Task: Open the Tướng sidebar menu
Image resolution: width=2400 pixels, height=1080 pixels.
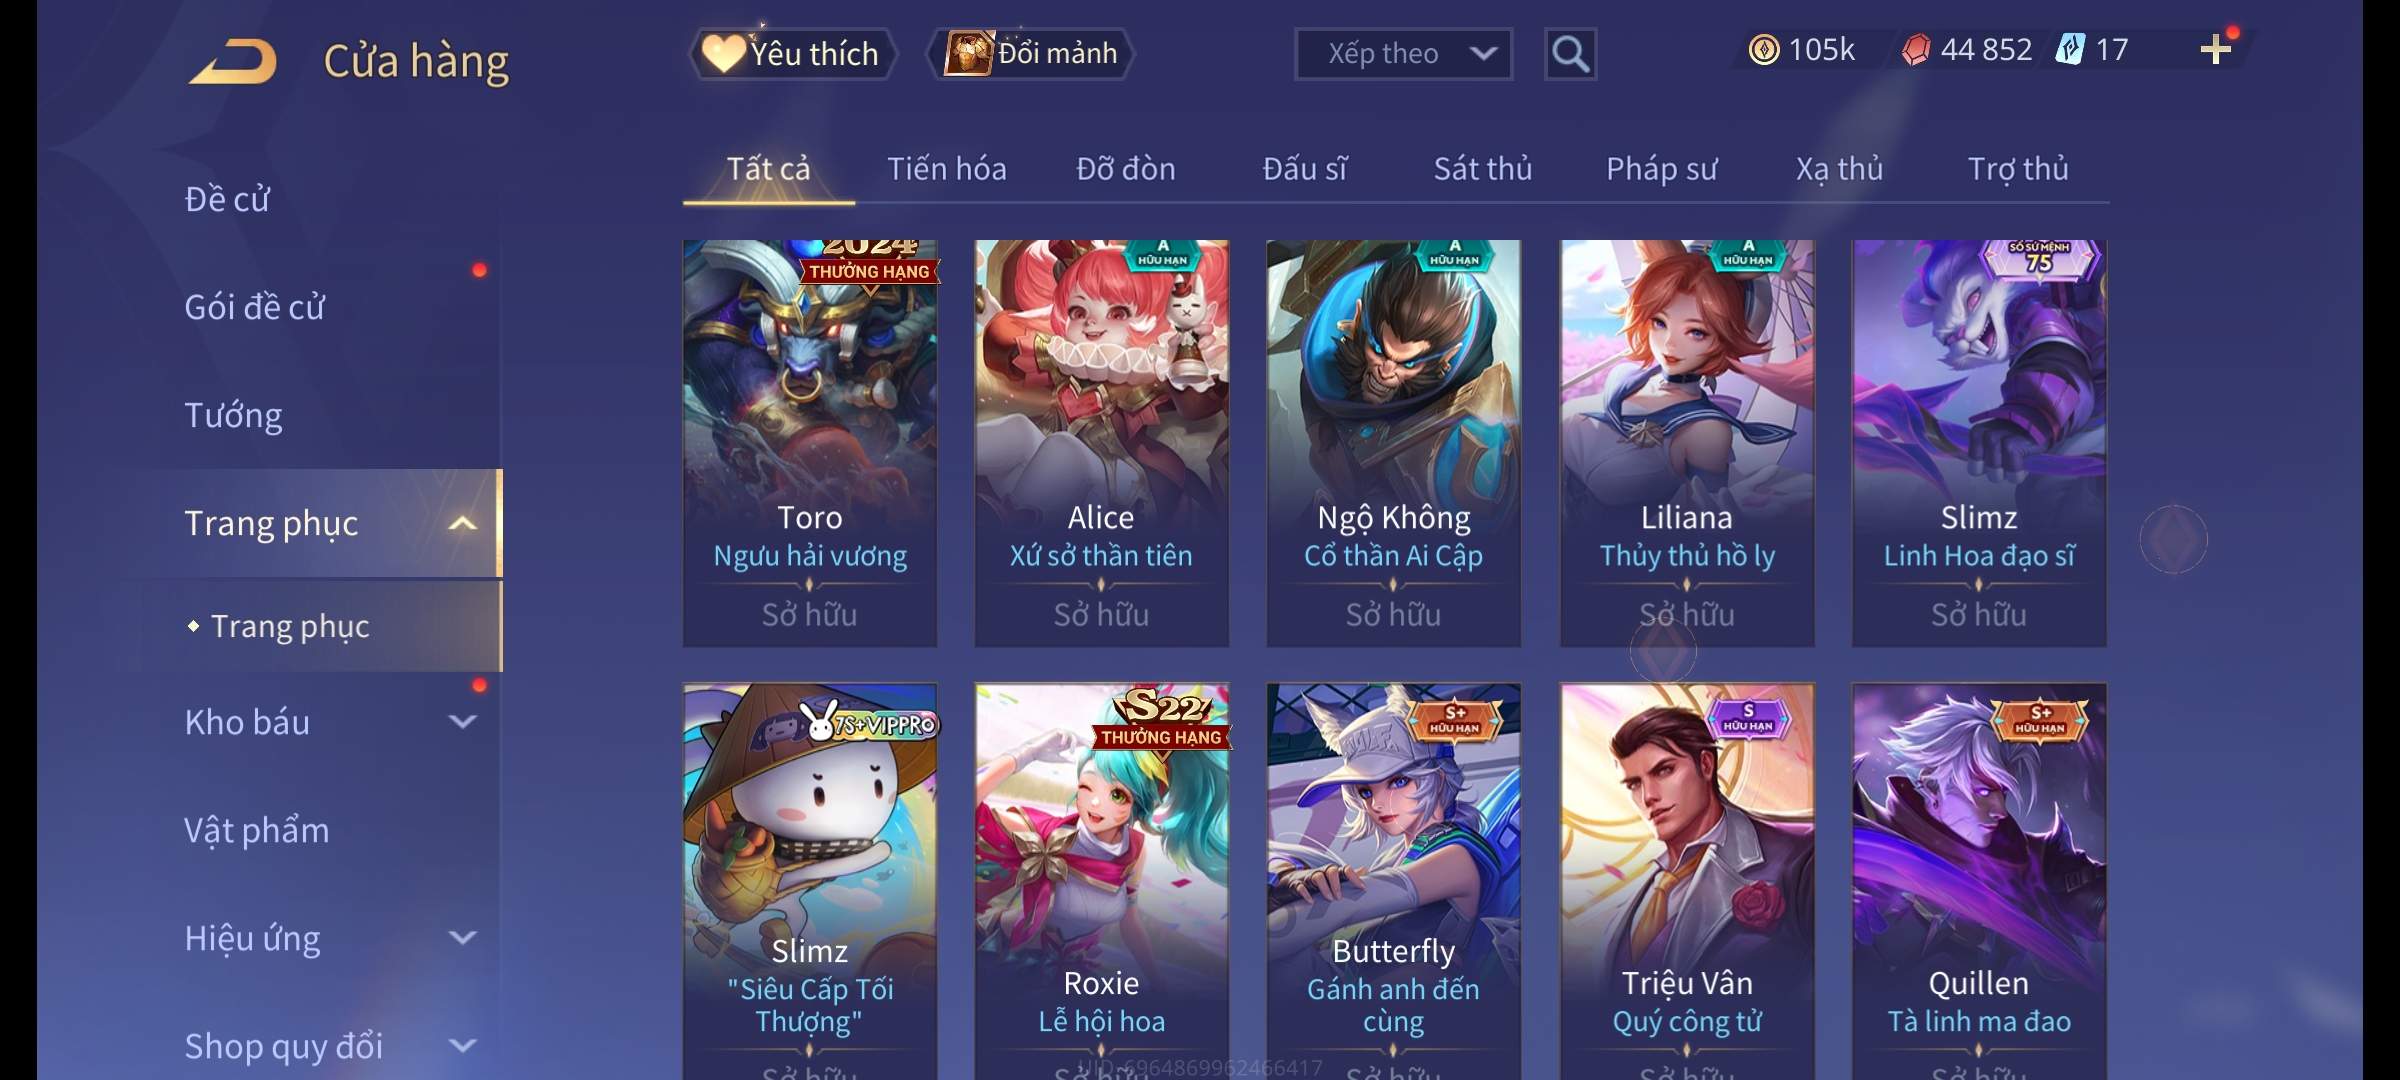Action: (233, 415)
